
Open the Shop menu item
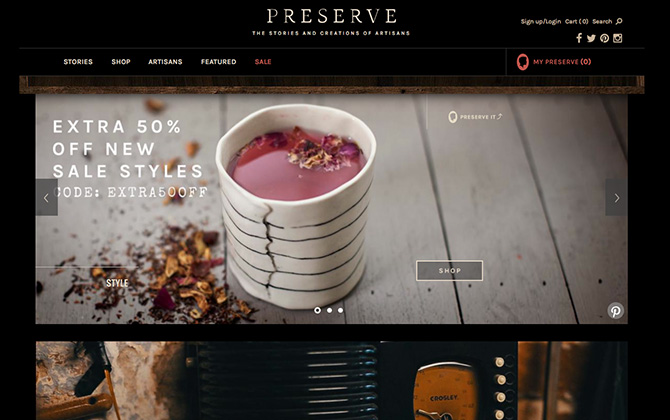pos(121,62)
